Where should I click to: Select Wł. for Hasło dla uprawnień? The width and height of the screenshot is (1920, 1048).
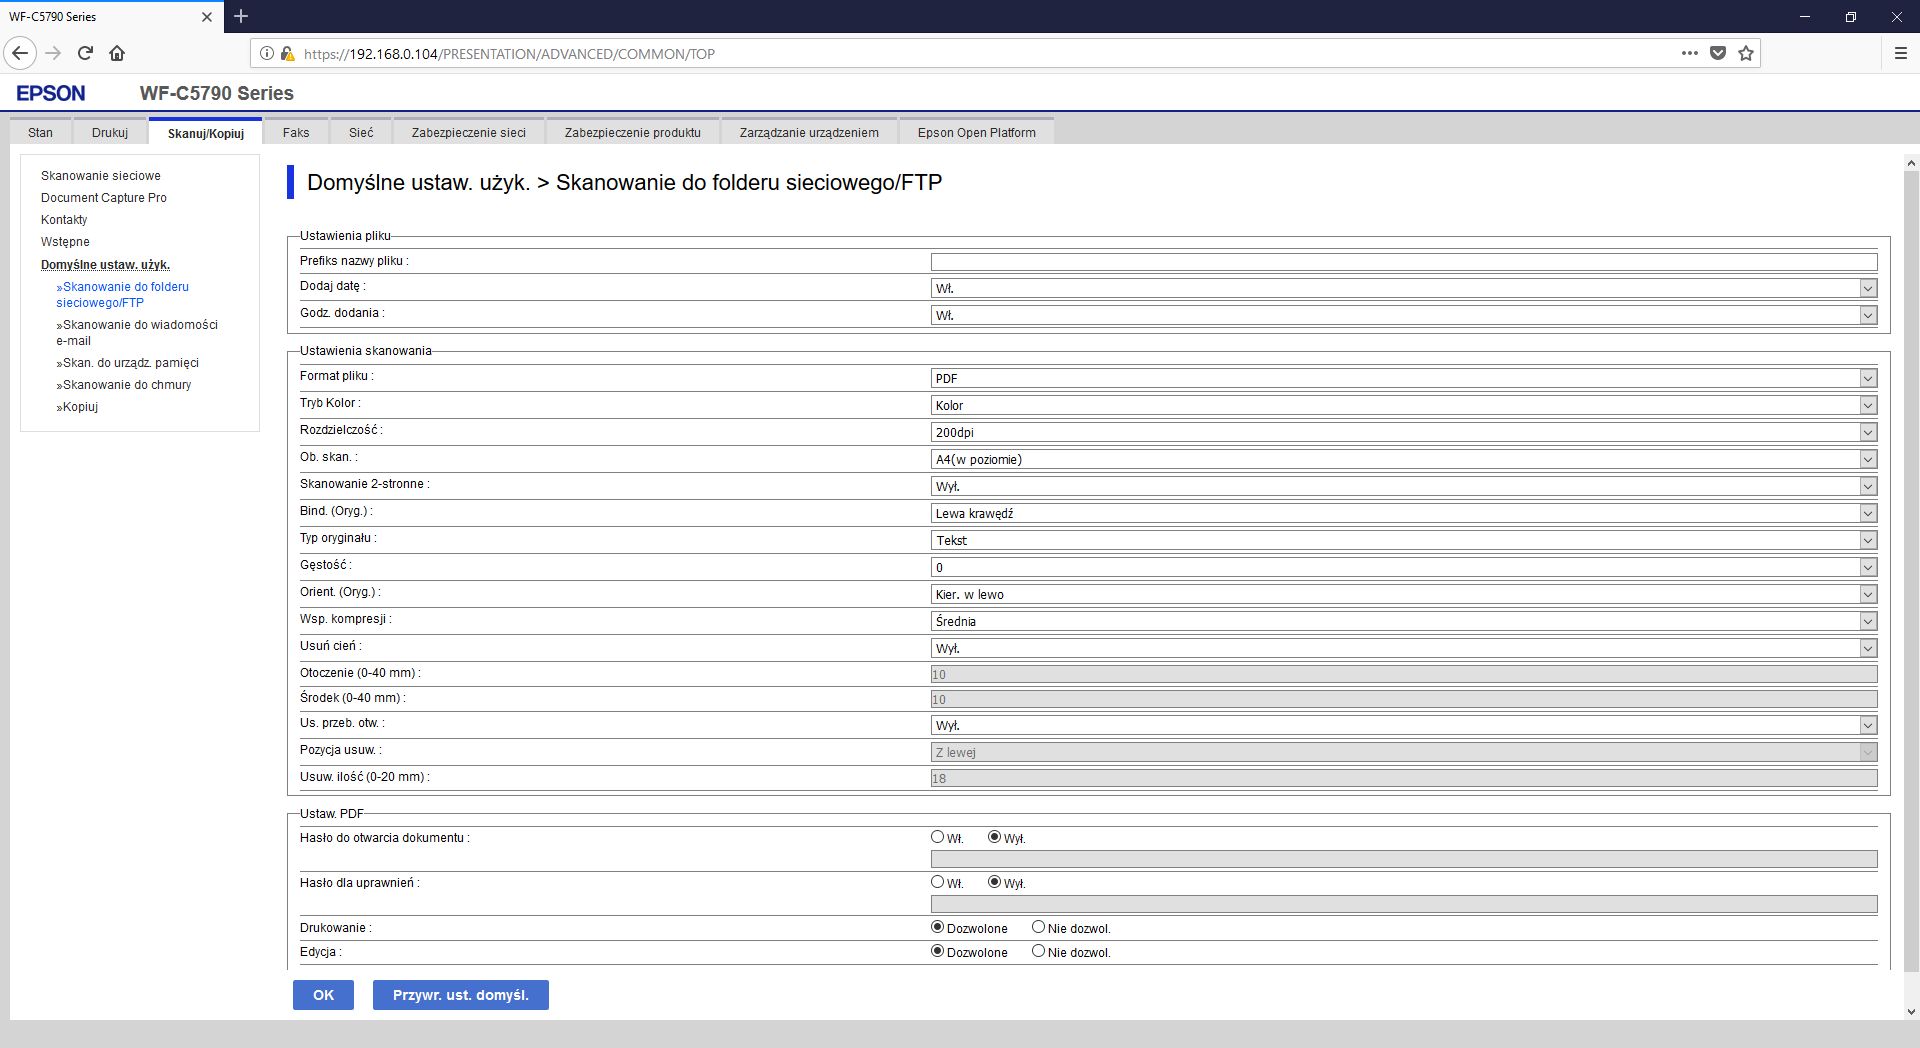coord(937,882)
